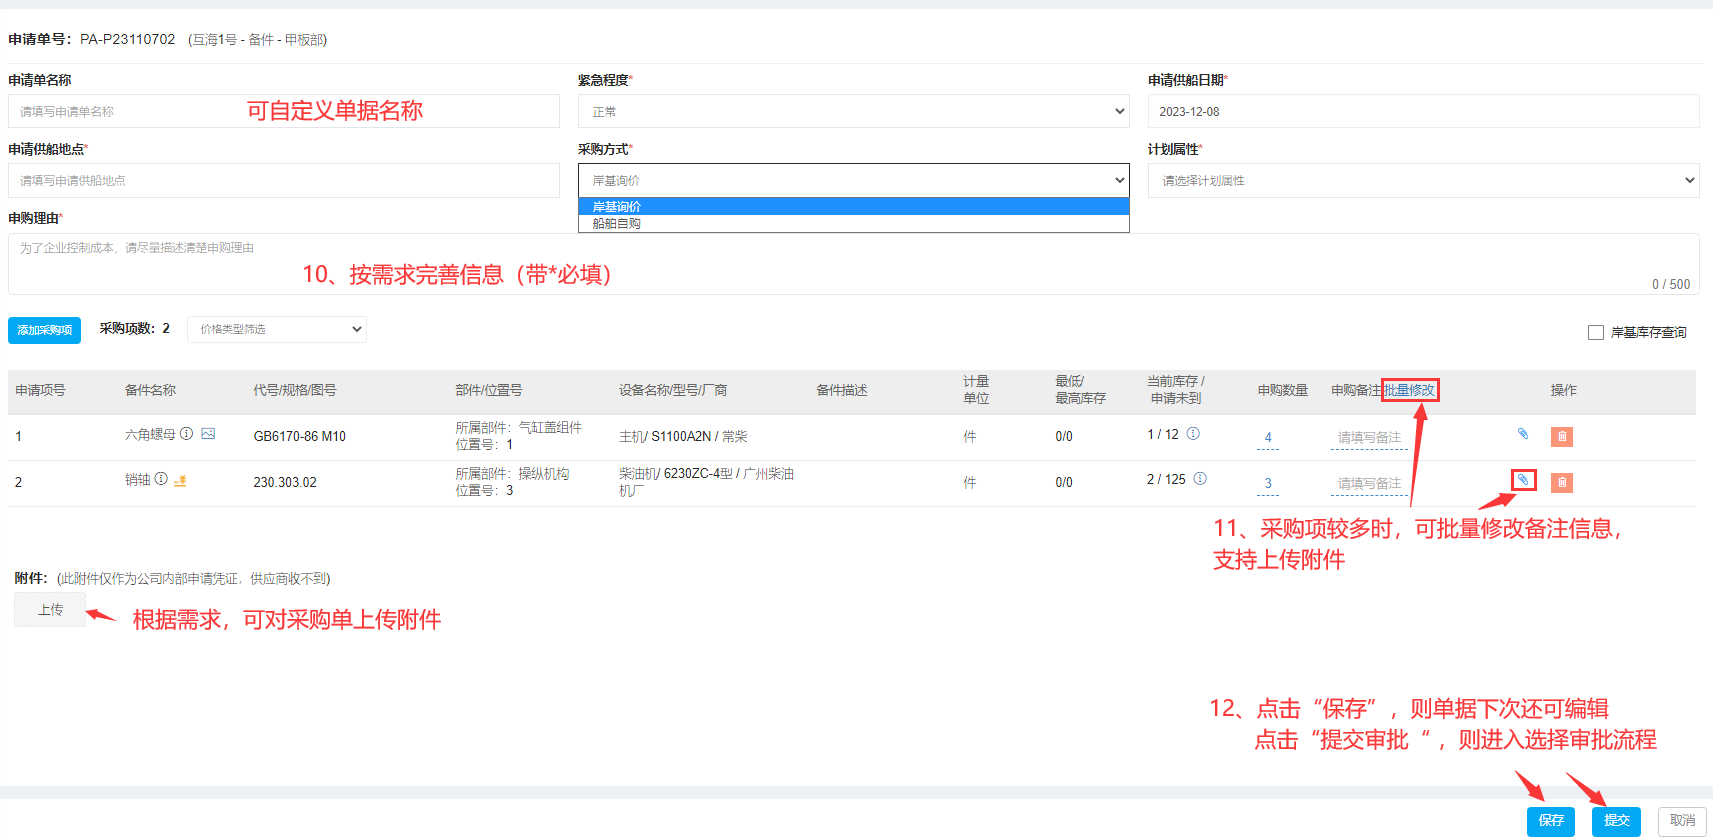Click the code 230.303.02
Viewport: 1713px width, 838px height.
[x=285, y=482]
